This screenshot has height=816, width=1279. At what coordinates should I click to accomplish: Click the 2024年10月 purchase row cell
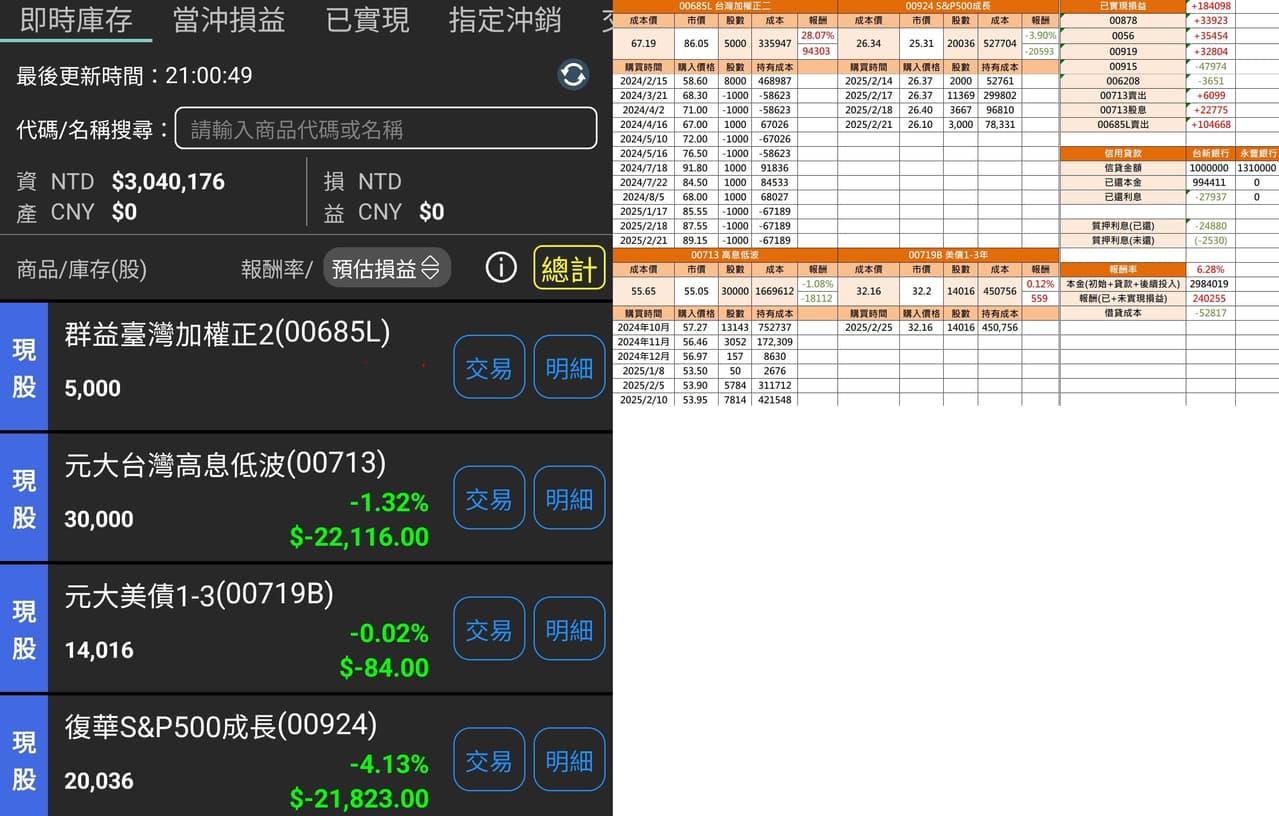[644, 327]
